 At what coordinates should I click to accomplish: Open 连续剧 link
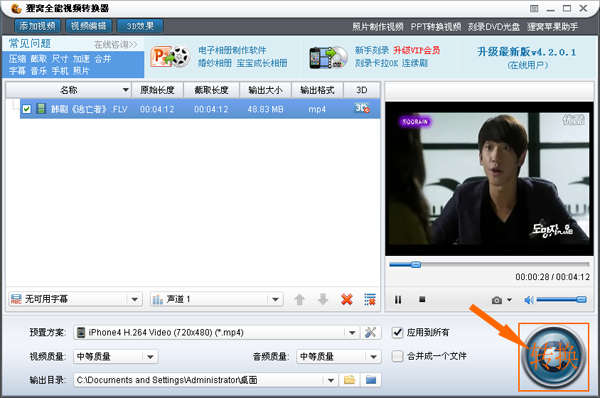click(x=415, y=63)
